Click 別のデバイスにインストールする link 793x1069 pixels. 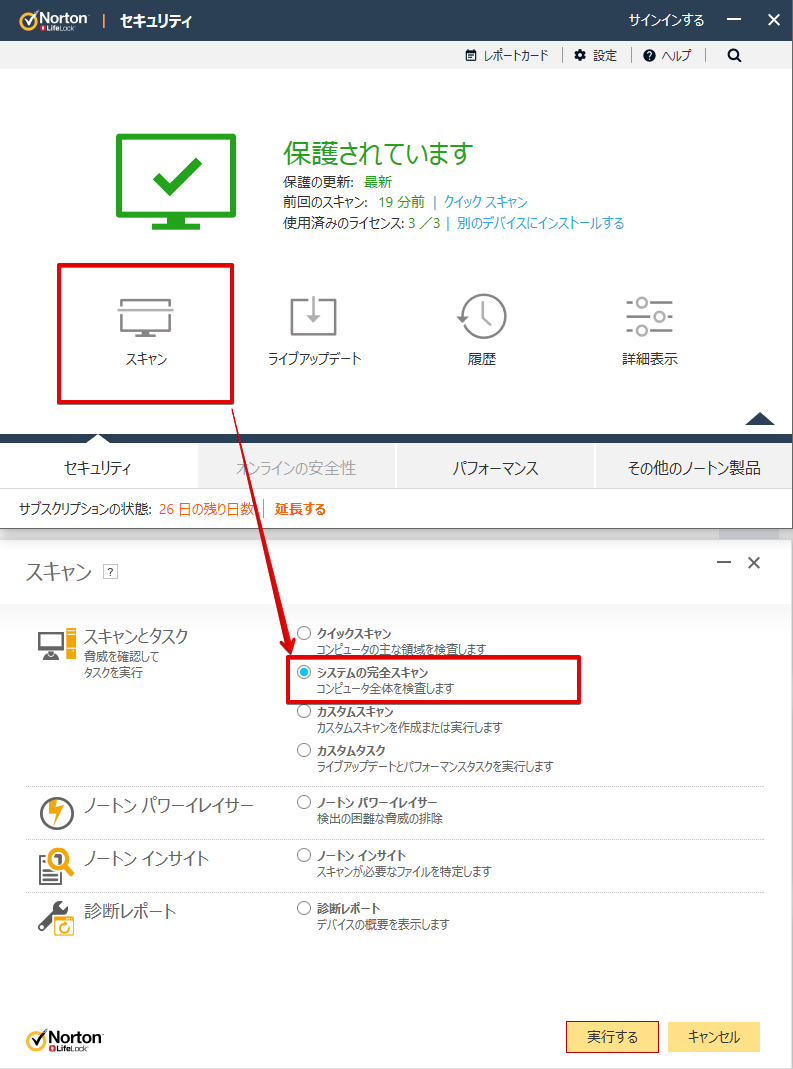click(541, 223)
